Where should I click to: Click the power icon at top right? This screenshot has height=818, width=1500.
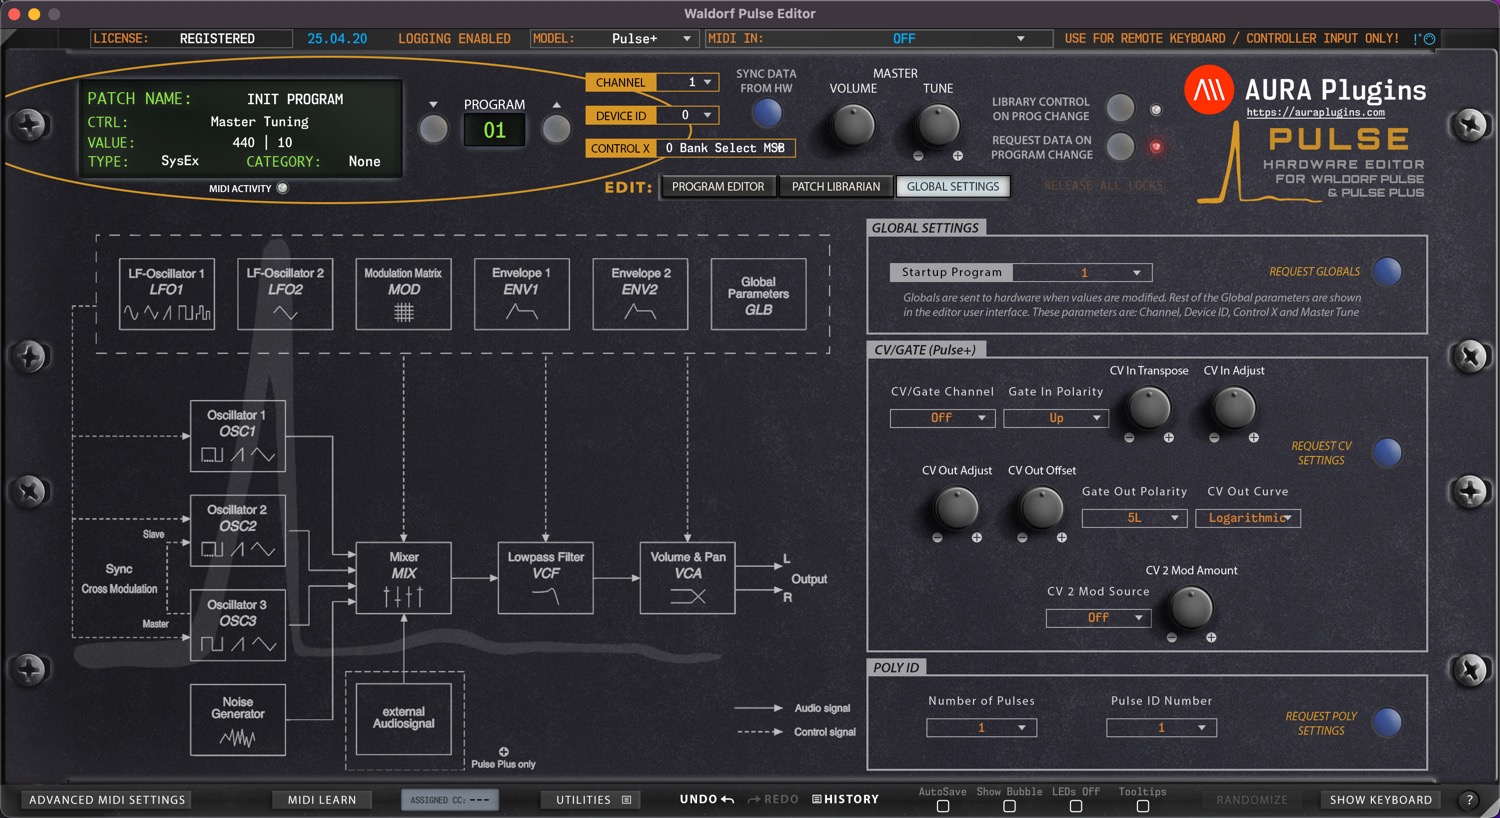click(1429, 39)
